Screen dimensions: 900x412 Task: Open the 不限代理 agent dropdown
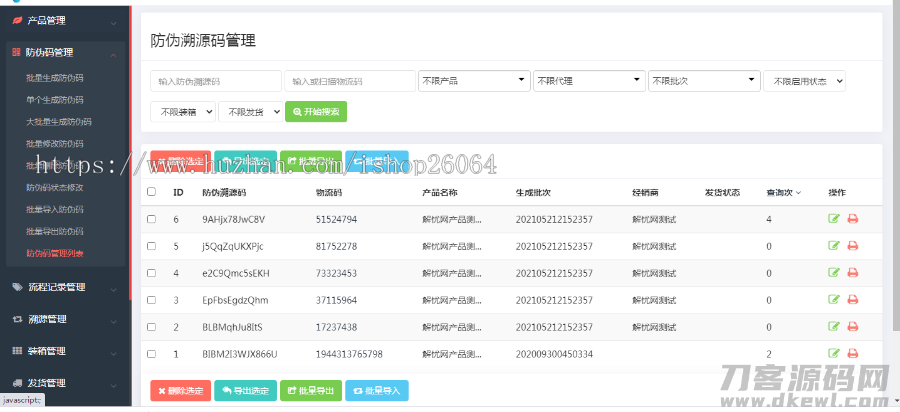tap(588, 81)
